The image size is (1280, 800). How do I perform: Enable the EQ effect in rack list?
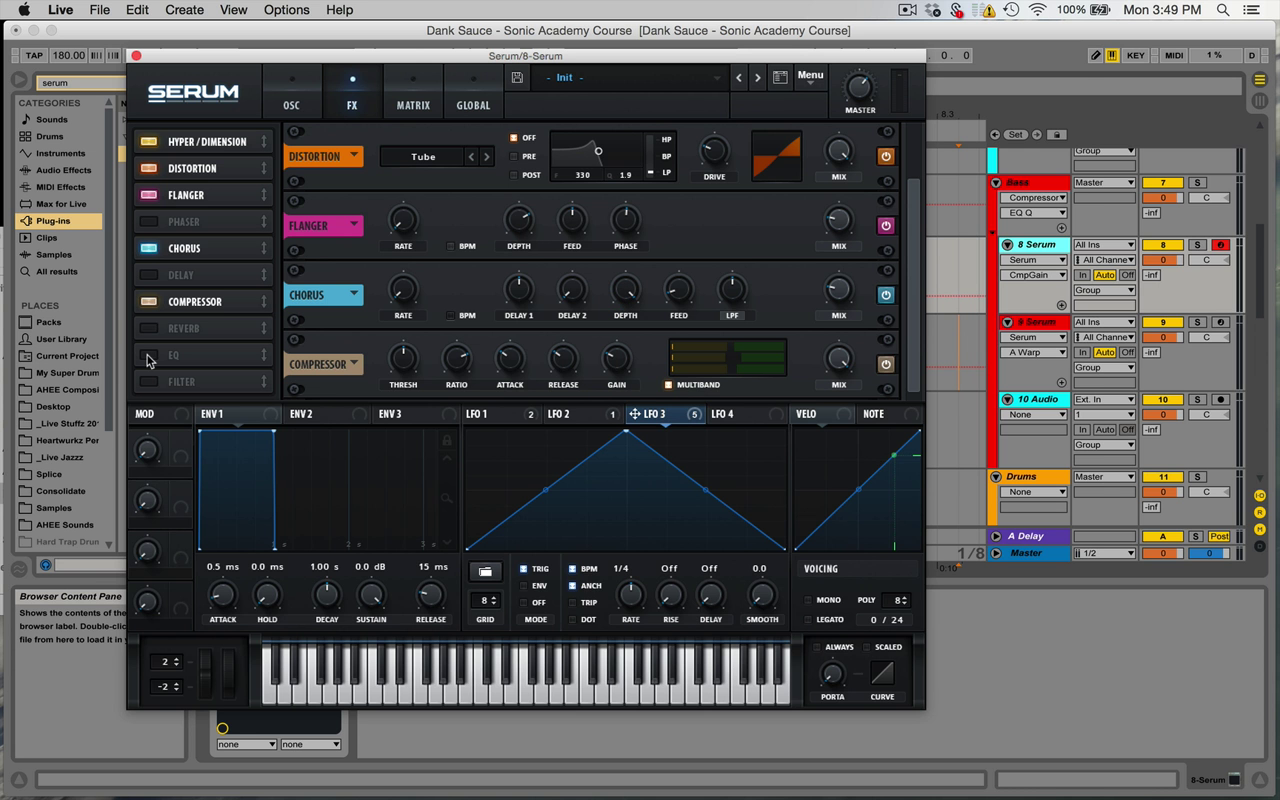pos(149,355)
